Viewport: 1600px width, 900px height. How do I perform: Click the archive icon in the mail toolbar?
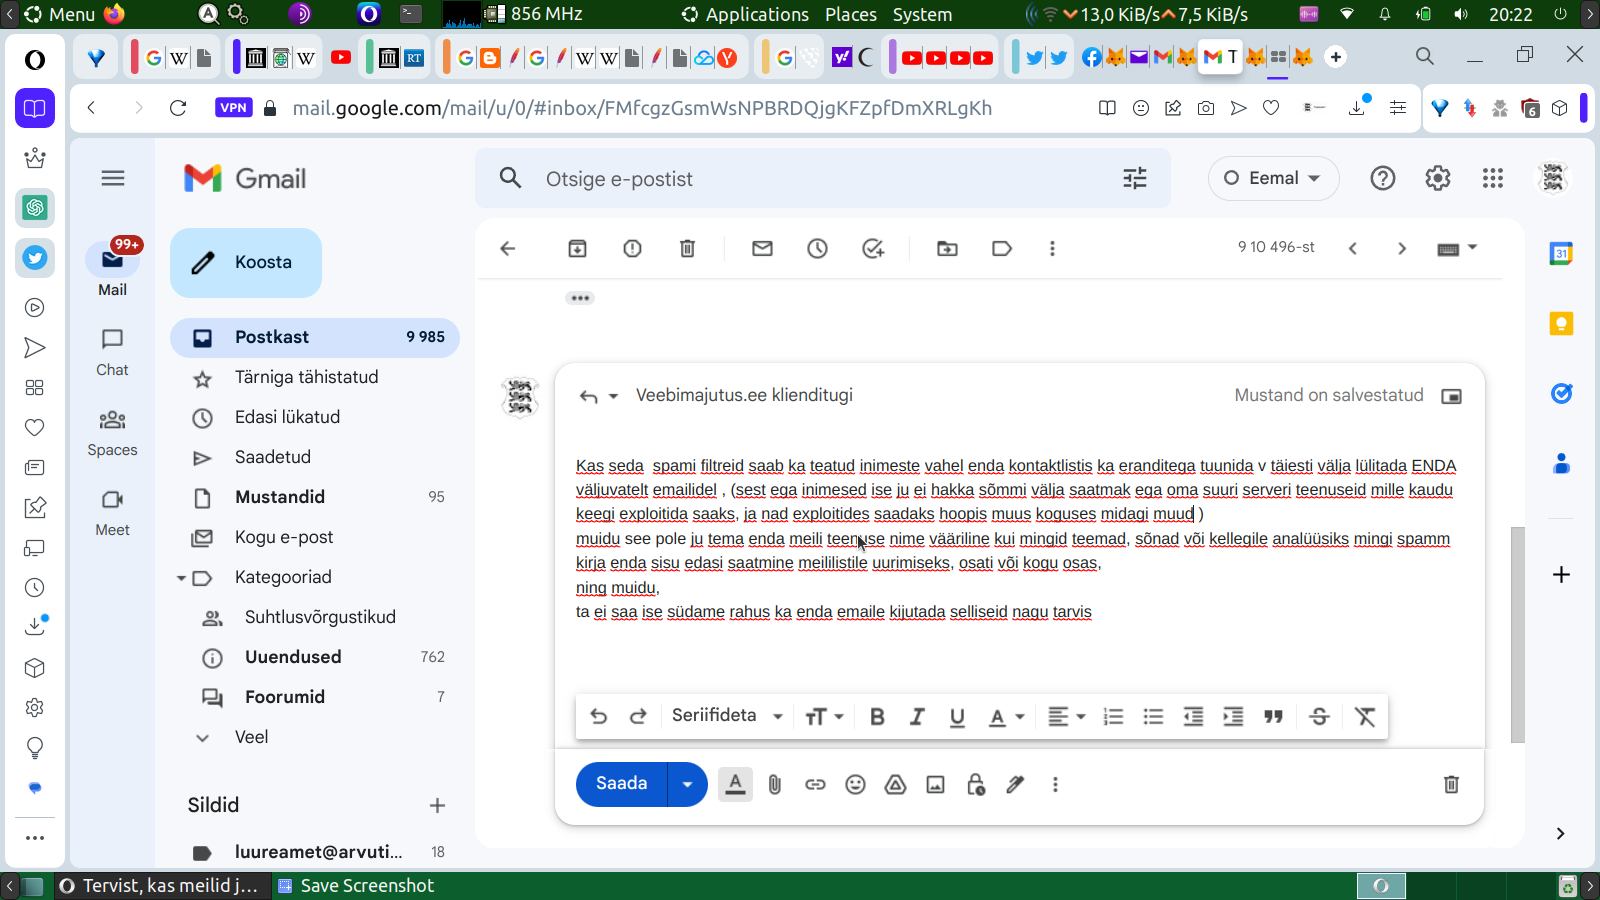pyautogui.click(x=578, y=249)
